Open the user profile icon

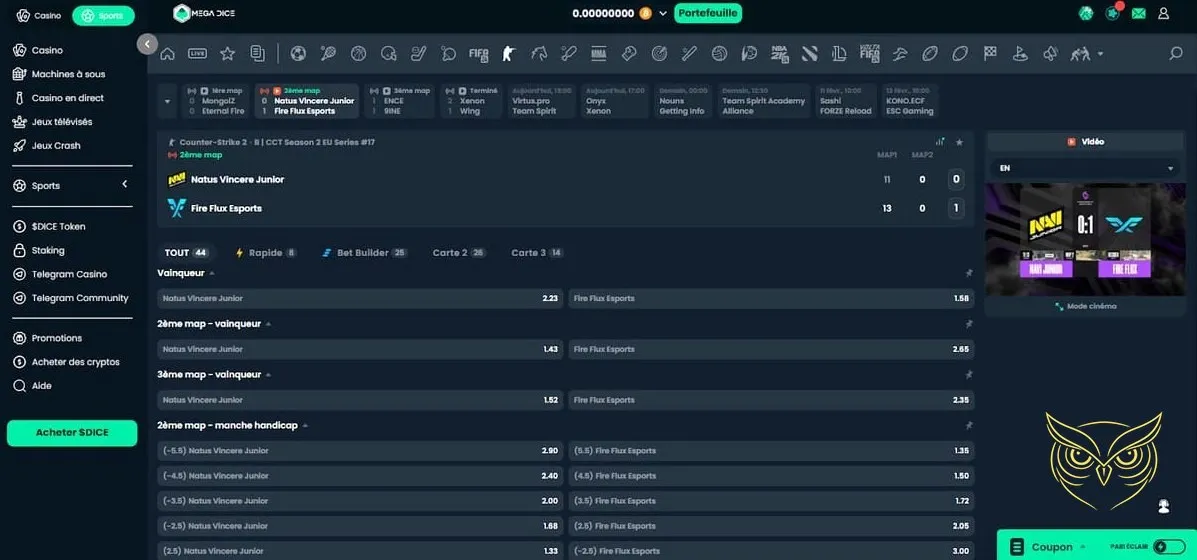coord(1163,13)
